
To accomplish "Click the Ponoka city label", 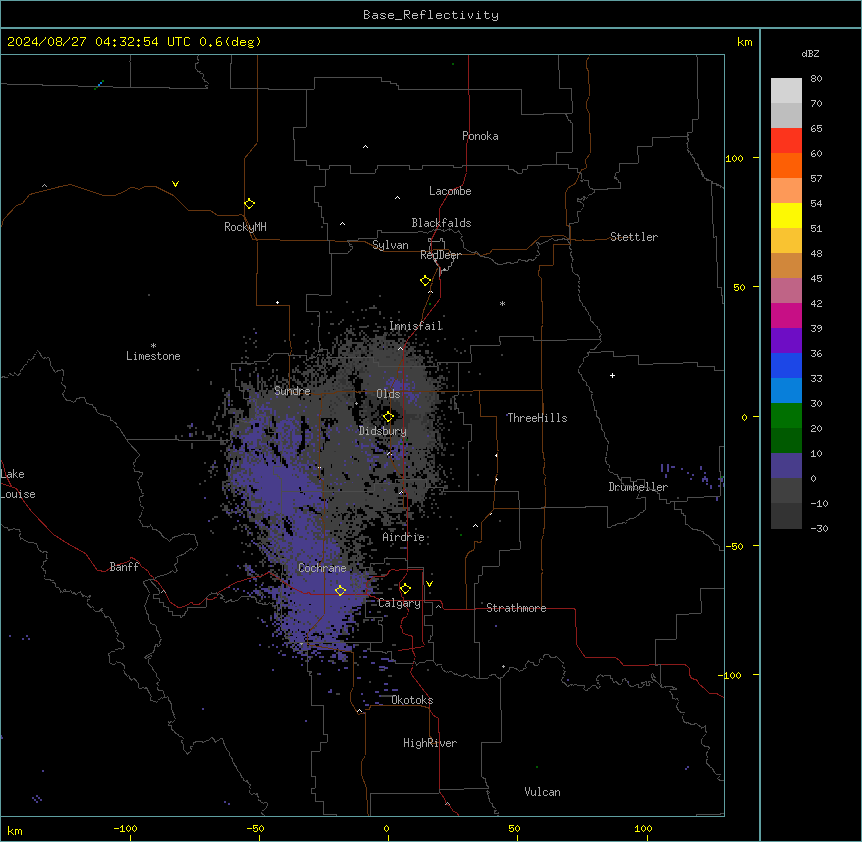I will [480, 136].
